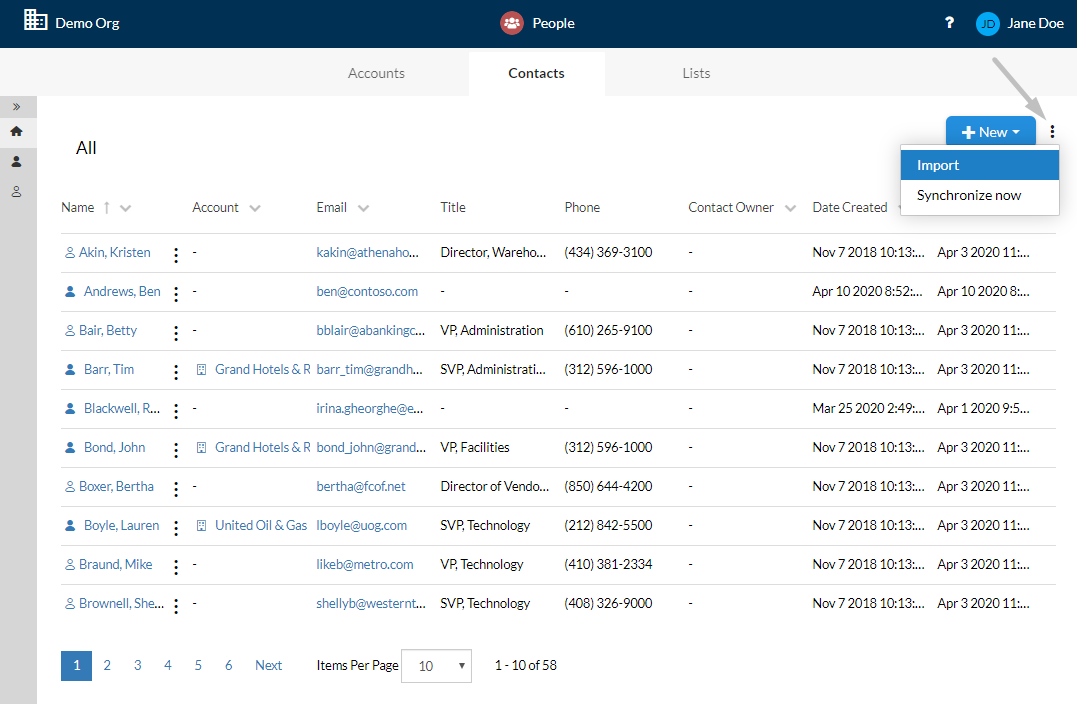Click the home icon in left sidebar
This screenshot has width=1077, height=704.
point(16,131)
